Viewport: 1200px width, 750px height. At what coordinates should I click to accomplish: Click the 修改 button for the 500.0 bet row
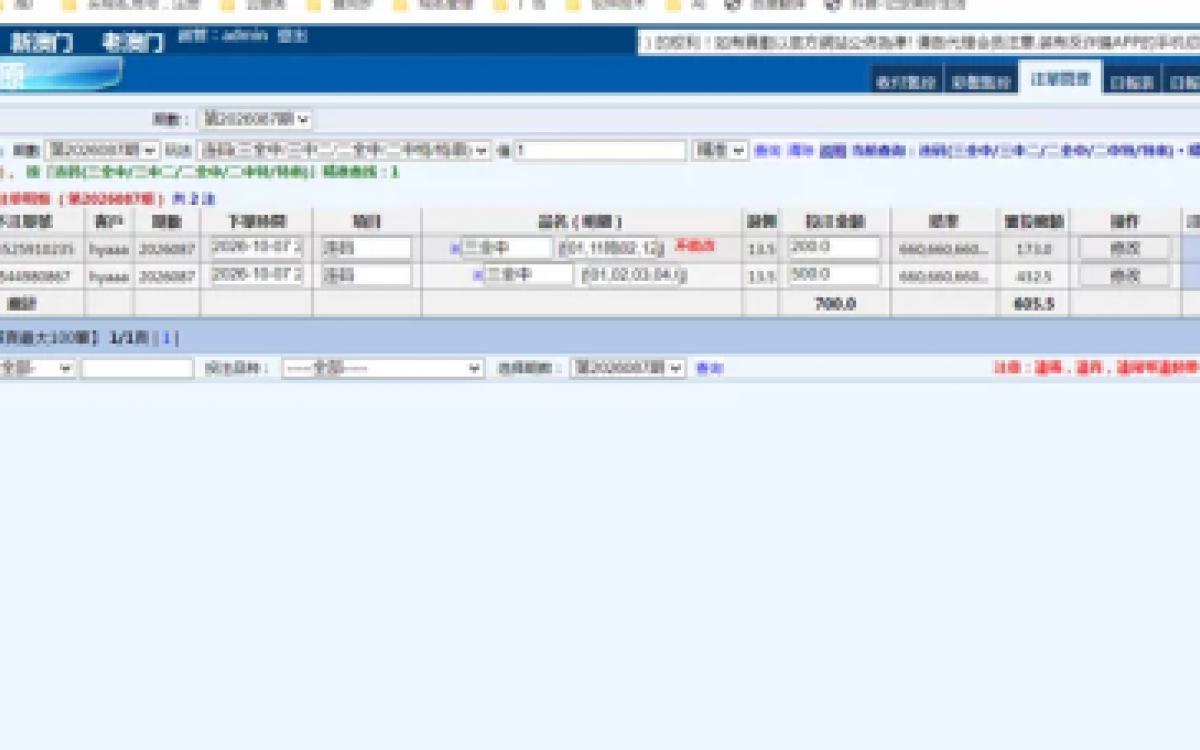pyautogui.click(x=1125, y=275)
